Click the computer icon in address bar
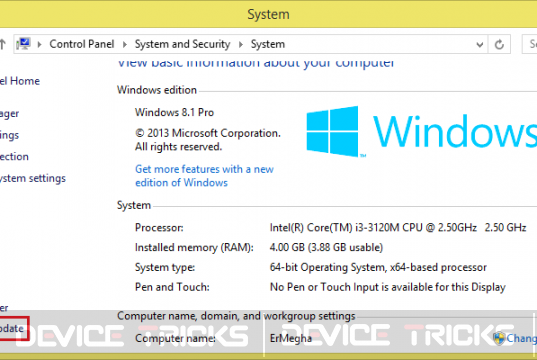Screen dimensions: 537x360 point(24,44)
